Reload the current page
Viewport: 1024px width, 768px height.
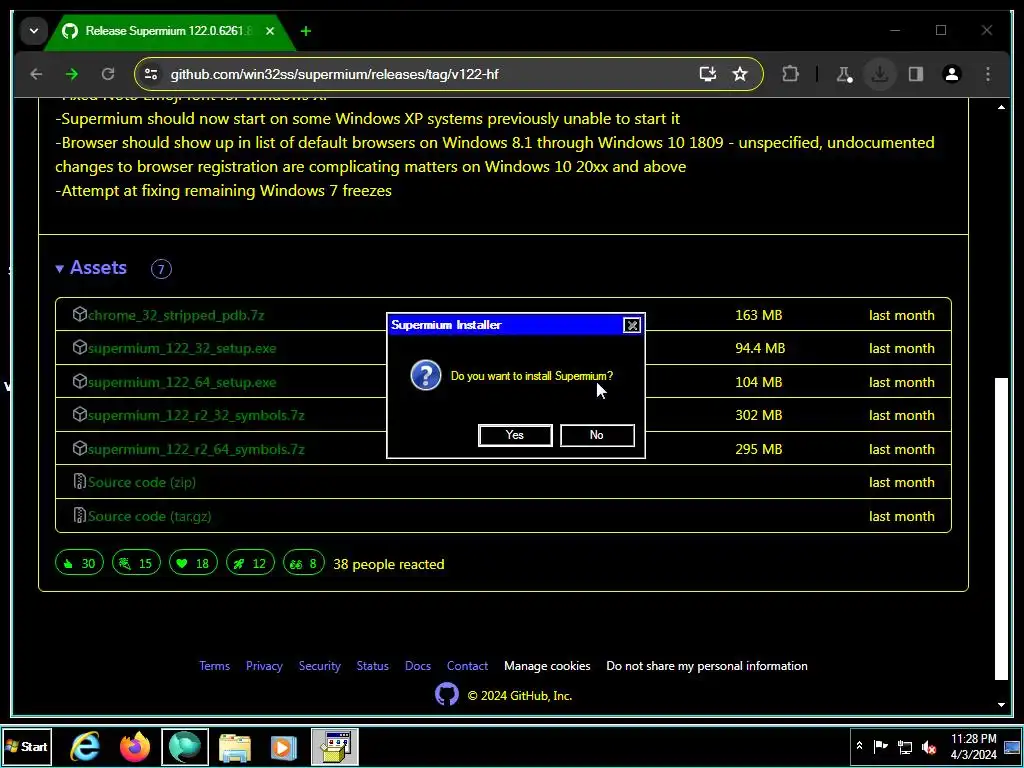tap(108, 74)
